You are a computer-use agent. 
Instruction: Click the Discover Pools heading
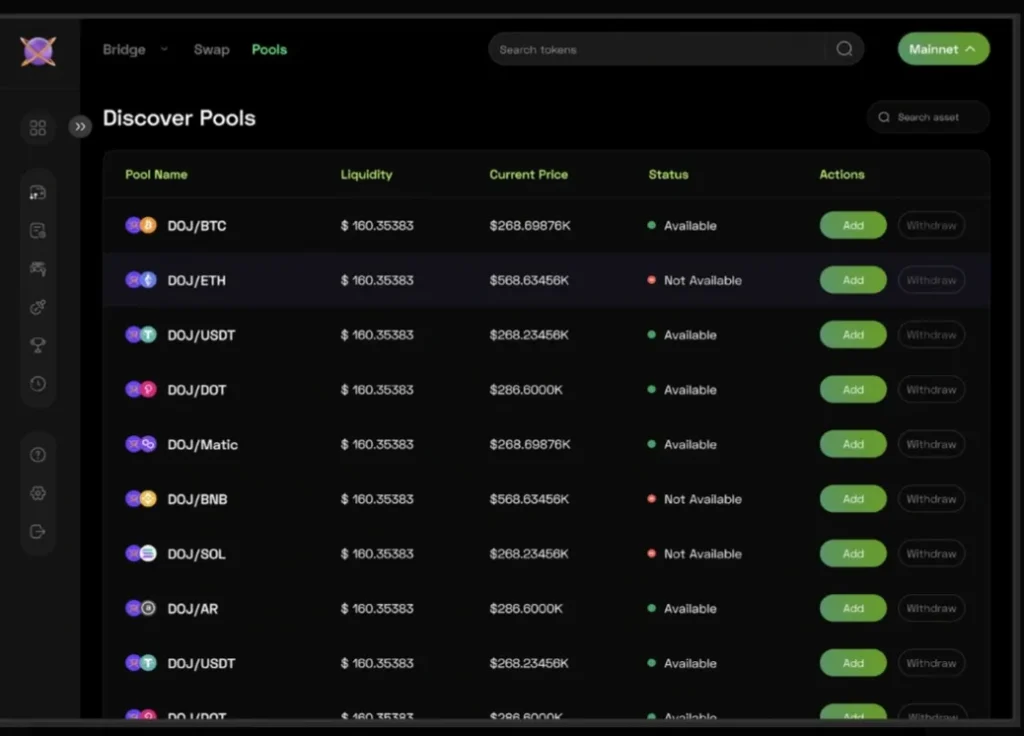coord(179,118)
